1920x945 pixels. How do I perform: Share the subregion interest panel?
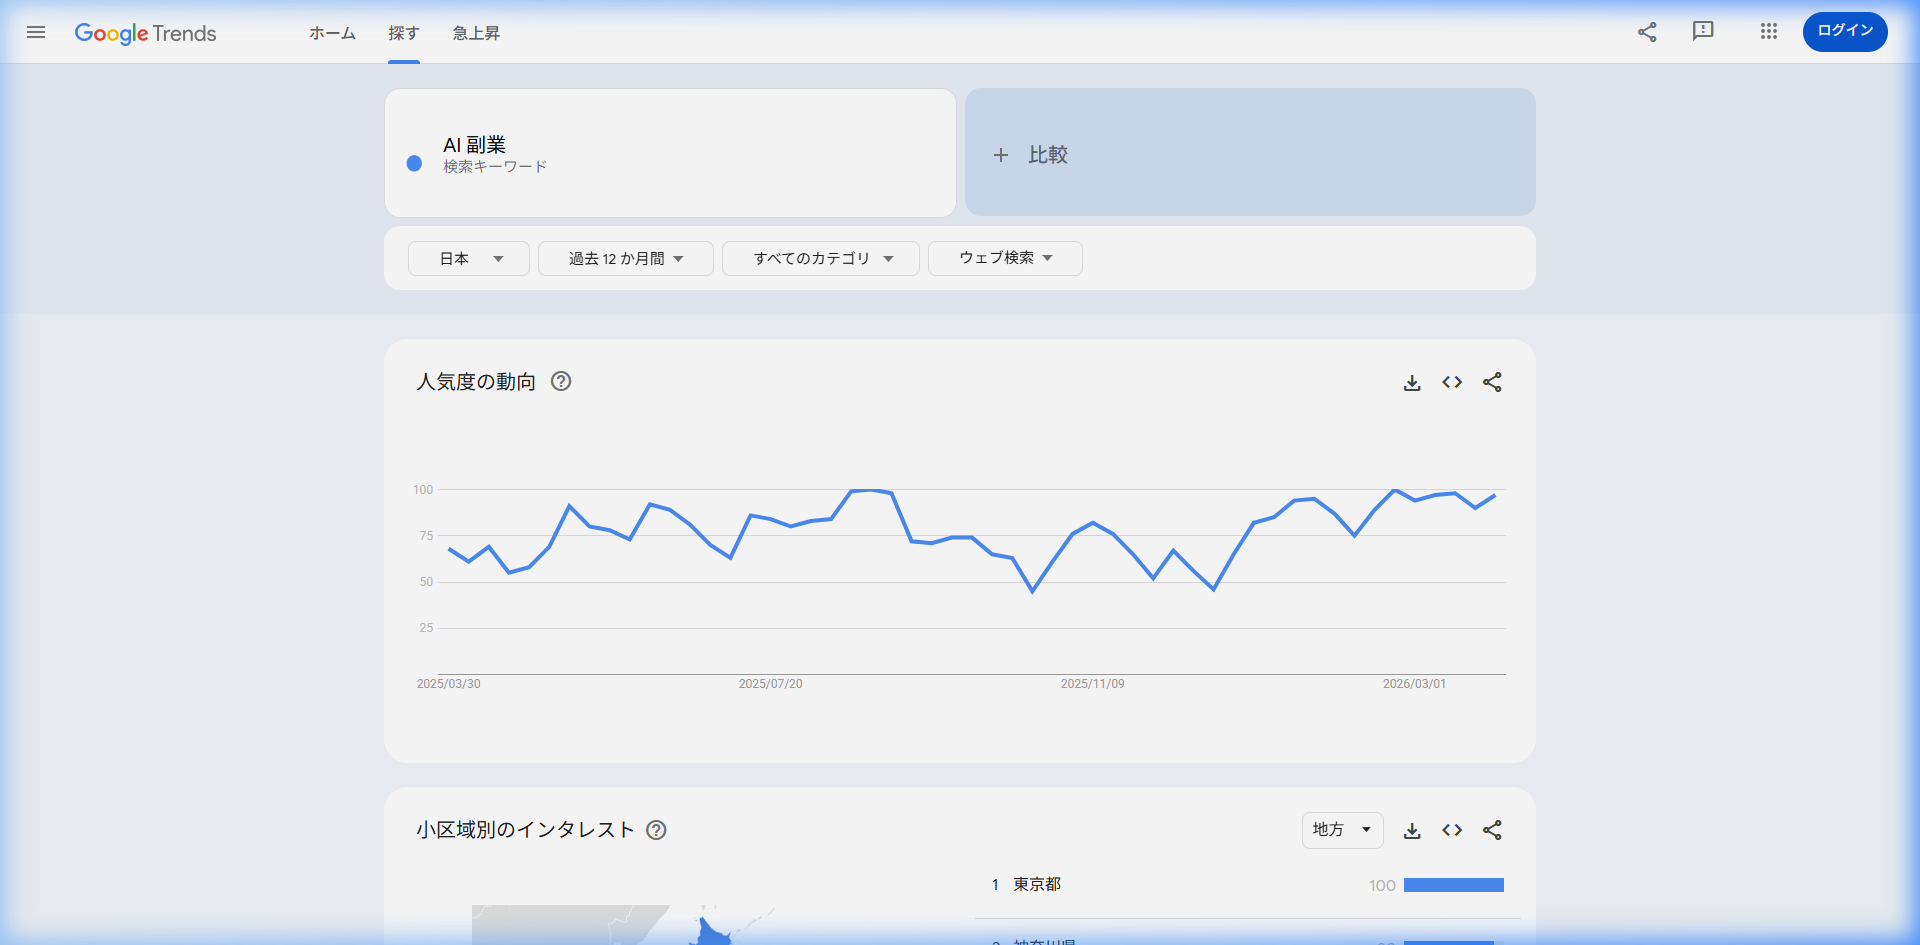click(x=1492, y=830)
